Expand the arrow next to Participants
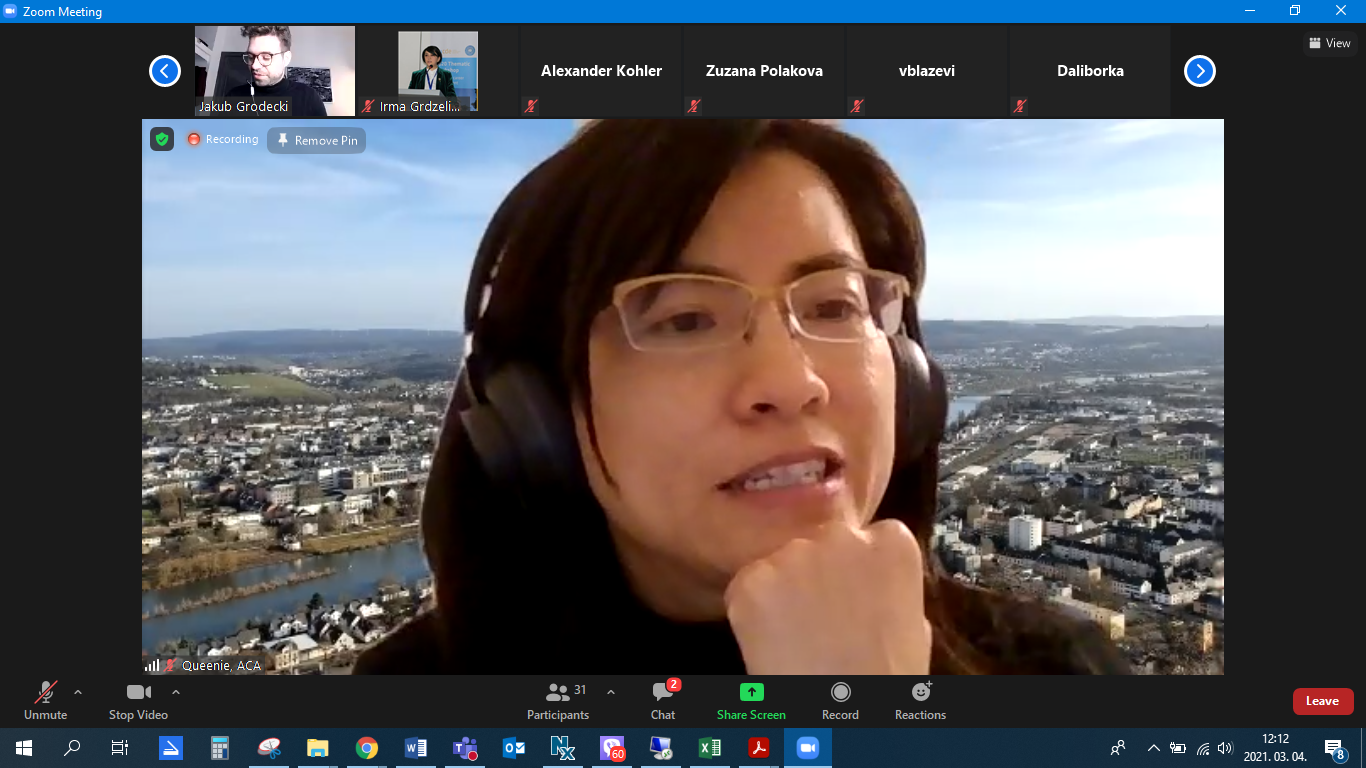Screen dimensions: 1366x768 tap(611, 692)
